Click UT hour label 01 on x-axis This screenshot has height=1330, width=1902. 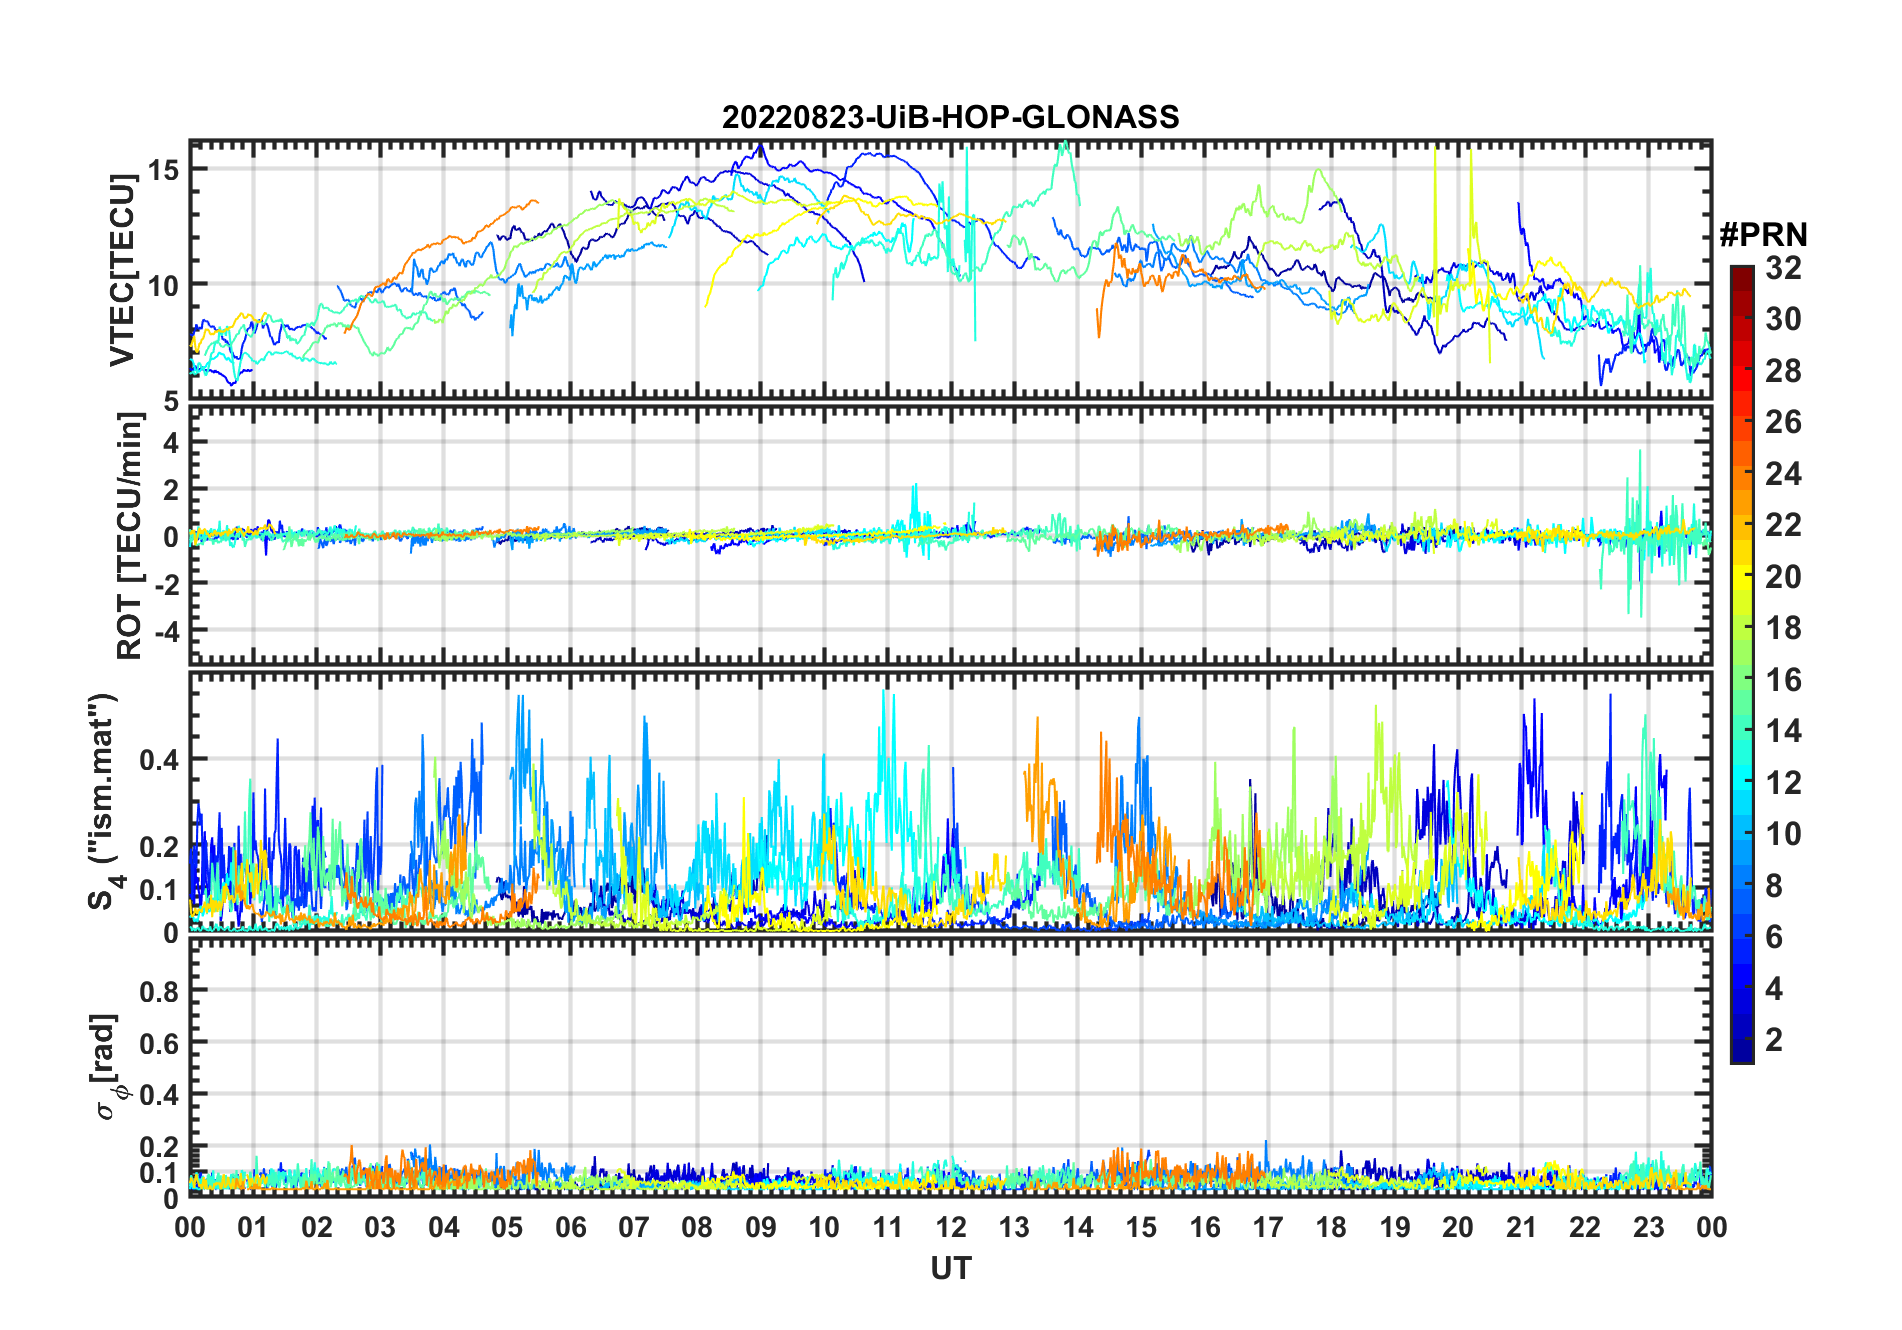click(253, 1227)
